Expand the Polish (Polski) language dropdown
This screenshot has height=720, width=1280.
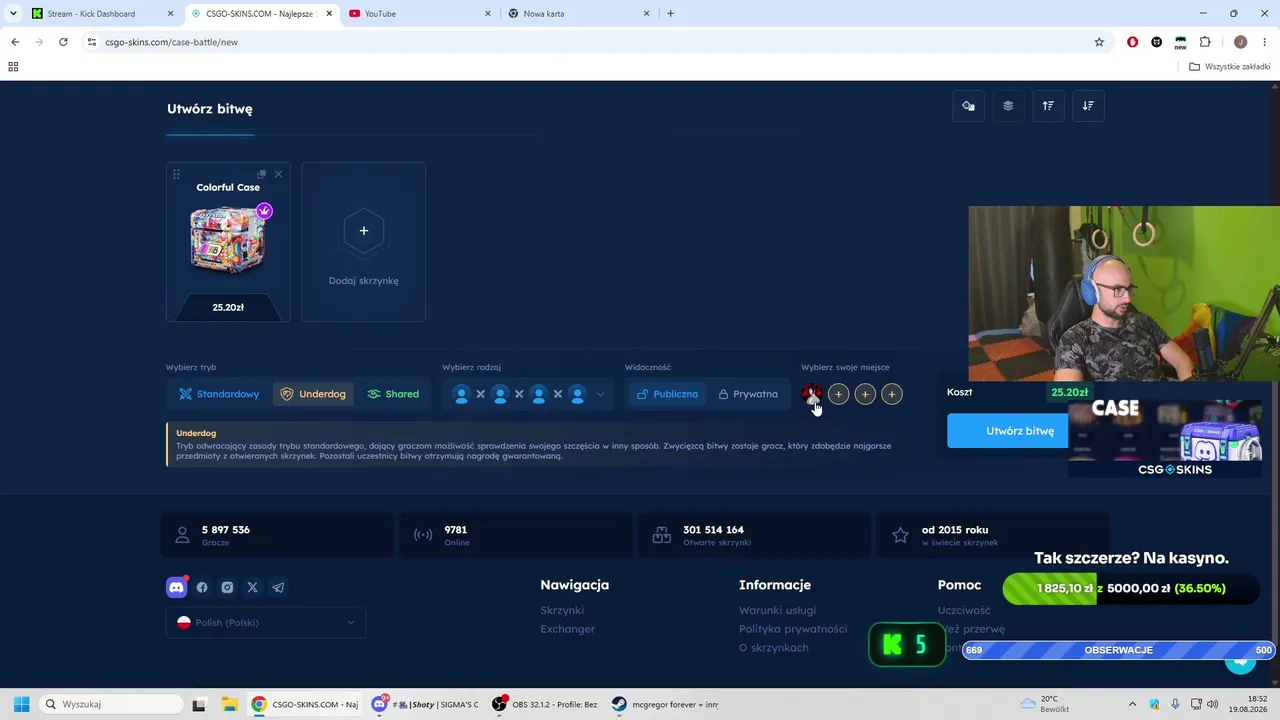[266, 622]
